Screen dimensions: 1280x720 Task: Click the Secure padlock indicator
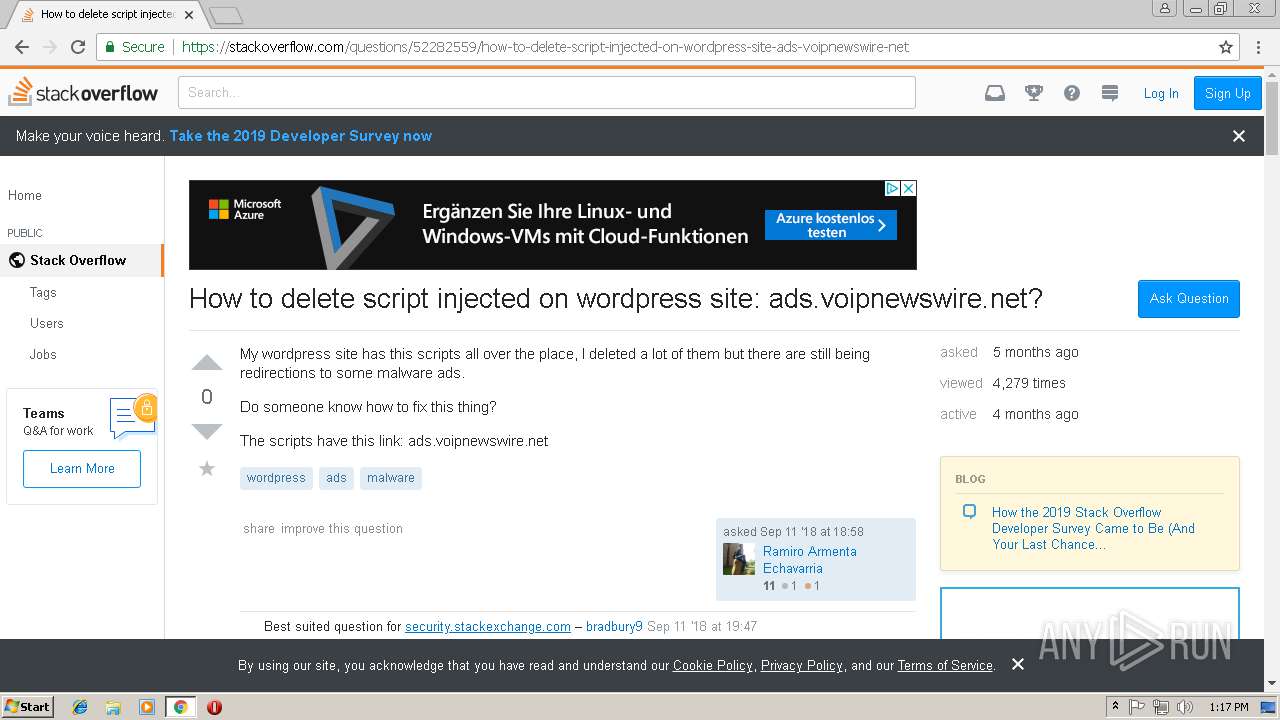(x=133, y=47)
